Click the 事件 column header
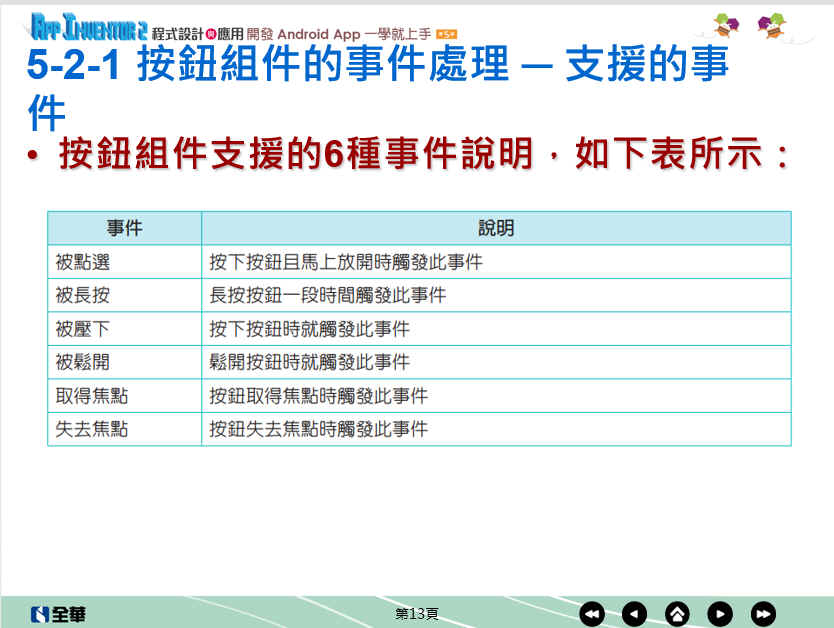This screenshot has height=628, width=834. (x=124, y=228)
